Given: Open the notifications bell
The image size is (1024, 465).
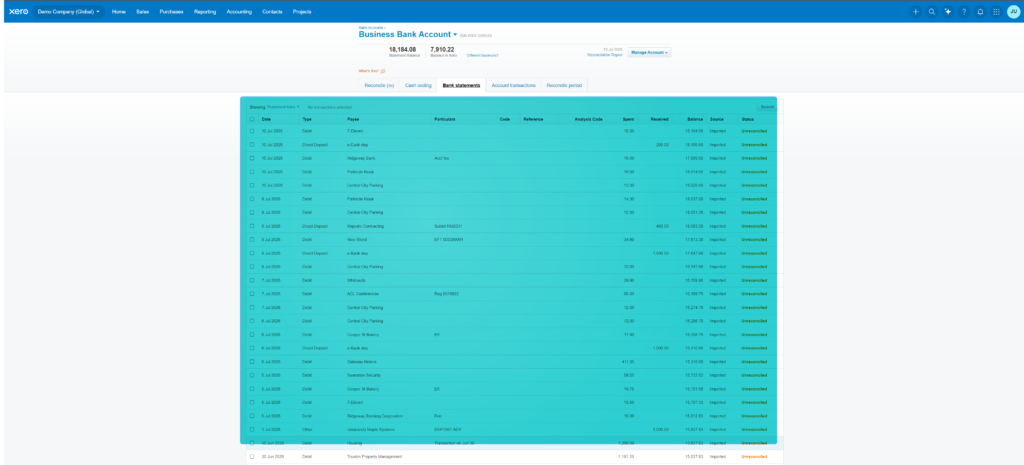Looking at the screenshot, I should click(980, 11).
